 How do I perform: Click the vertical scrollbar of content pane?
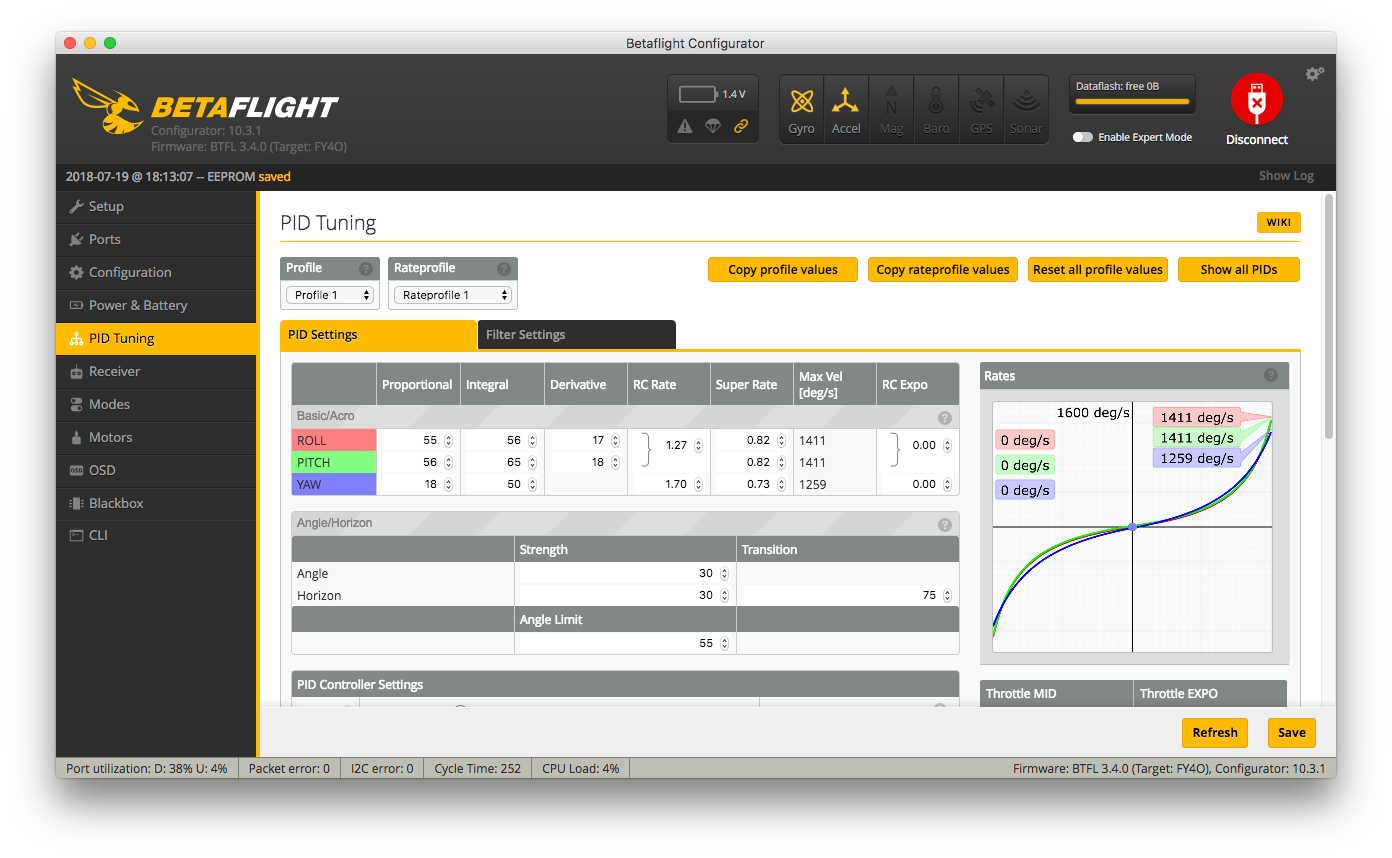[x=1328, y=316]
